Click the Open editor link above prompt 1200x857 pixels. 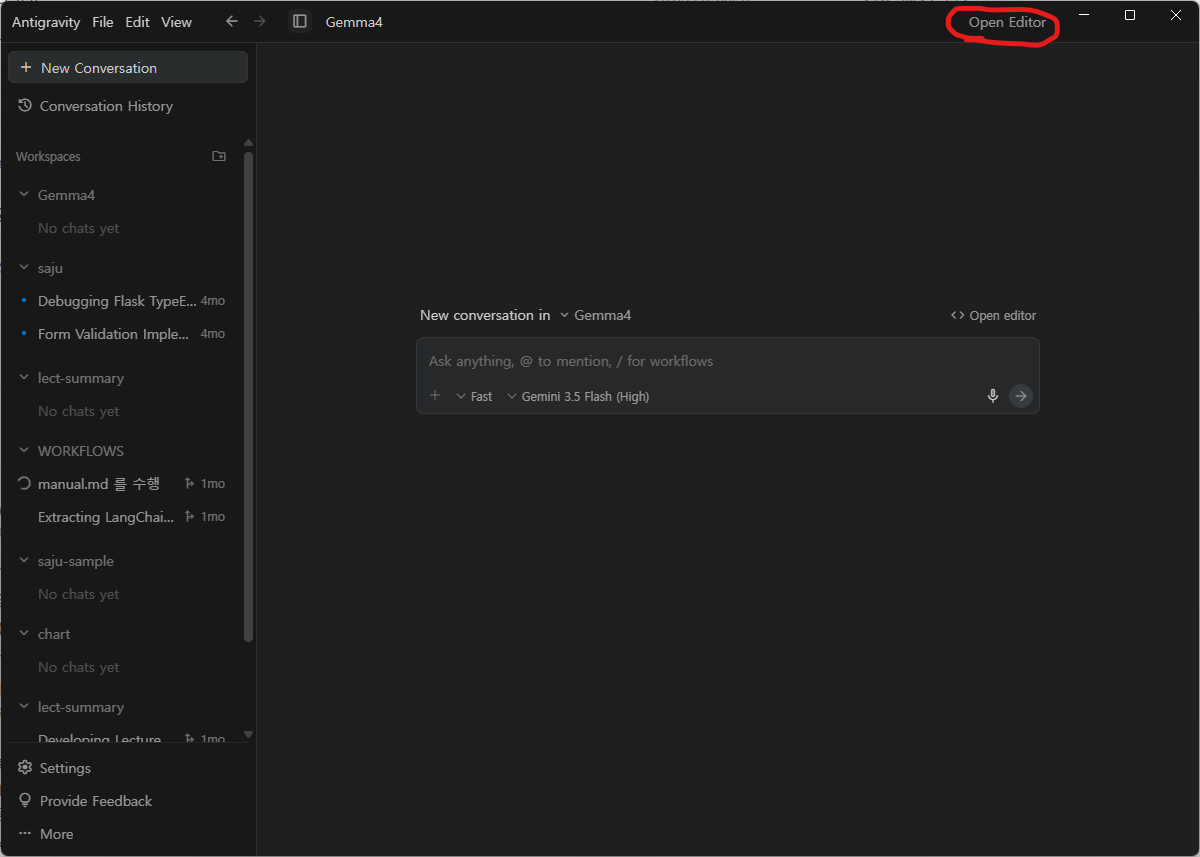pyautogui.click(x=993, y=315)
